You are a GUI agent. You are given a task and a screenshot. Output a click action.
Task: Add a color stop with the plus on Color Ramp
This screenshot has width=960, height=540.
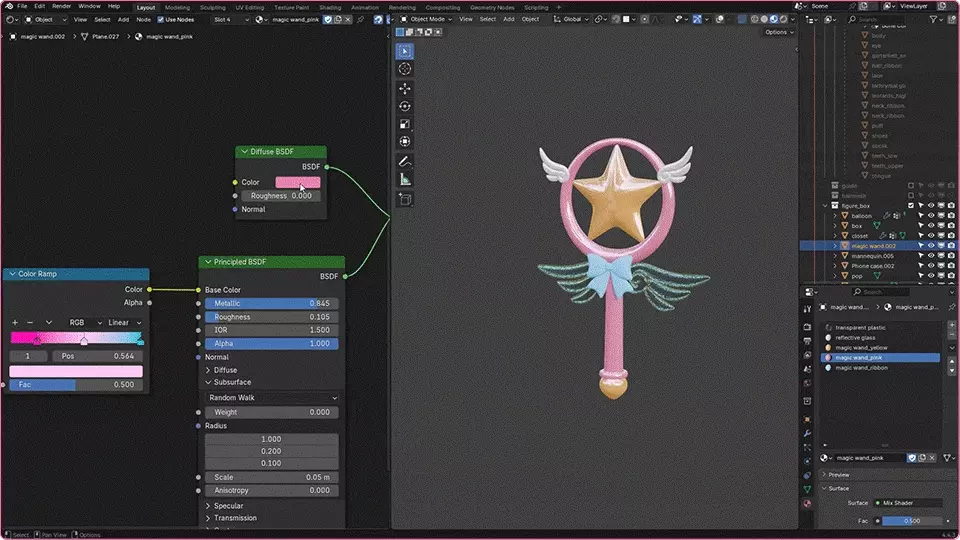[x=15, y=323]
